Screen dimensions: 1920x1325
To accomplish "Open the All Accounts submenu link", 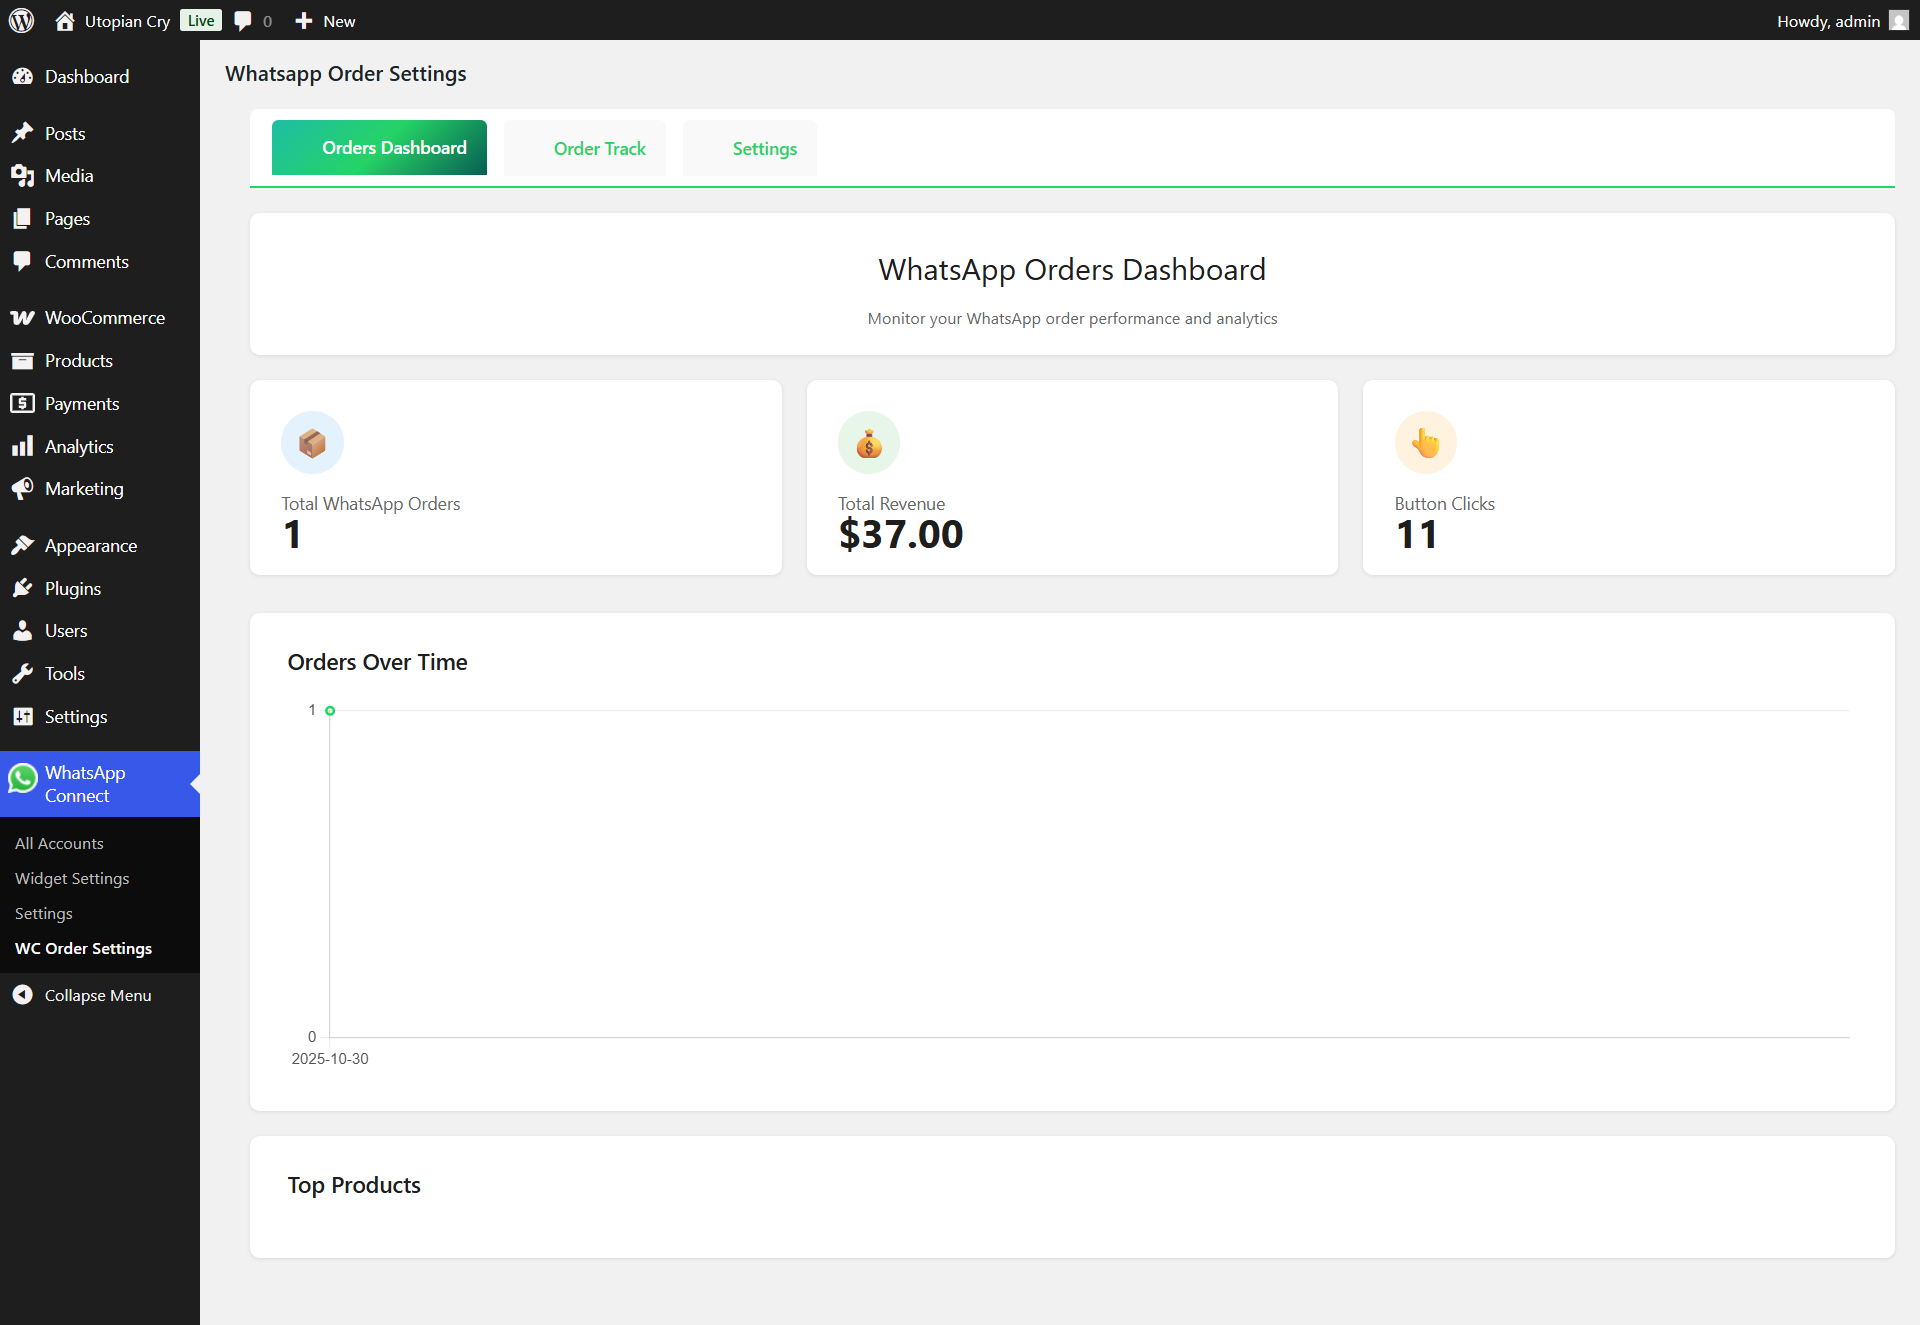I will click(58, 843).
